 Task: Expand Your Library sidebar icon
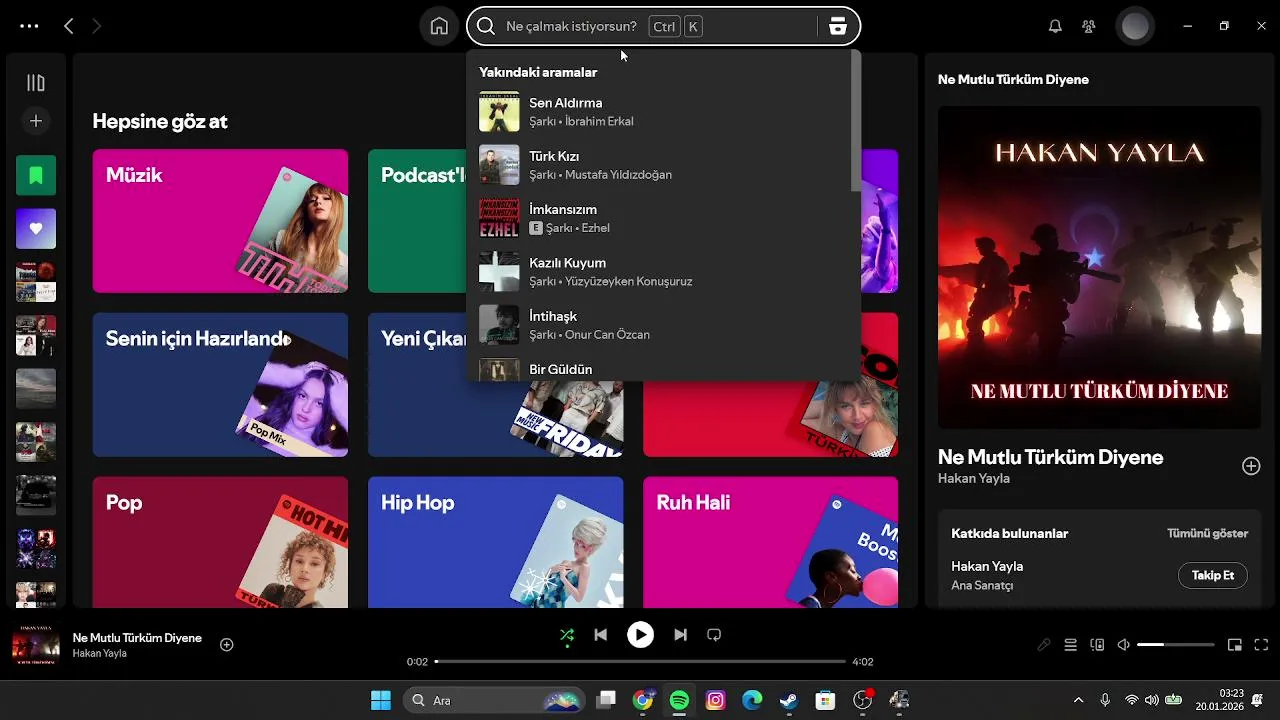pyautogui.click(x=36, y=83)
